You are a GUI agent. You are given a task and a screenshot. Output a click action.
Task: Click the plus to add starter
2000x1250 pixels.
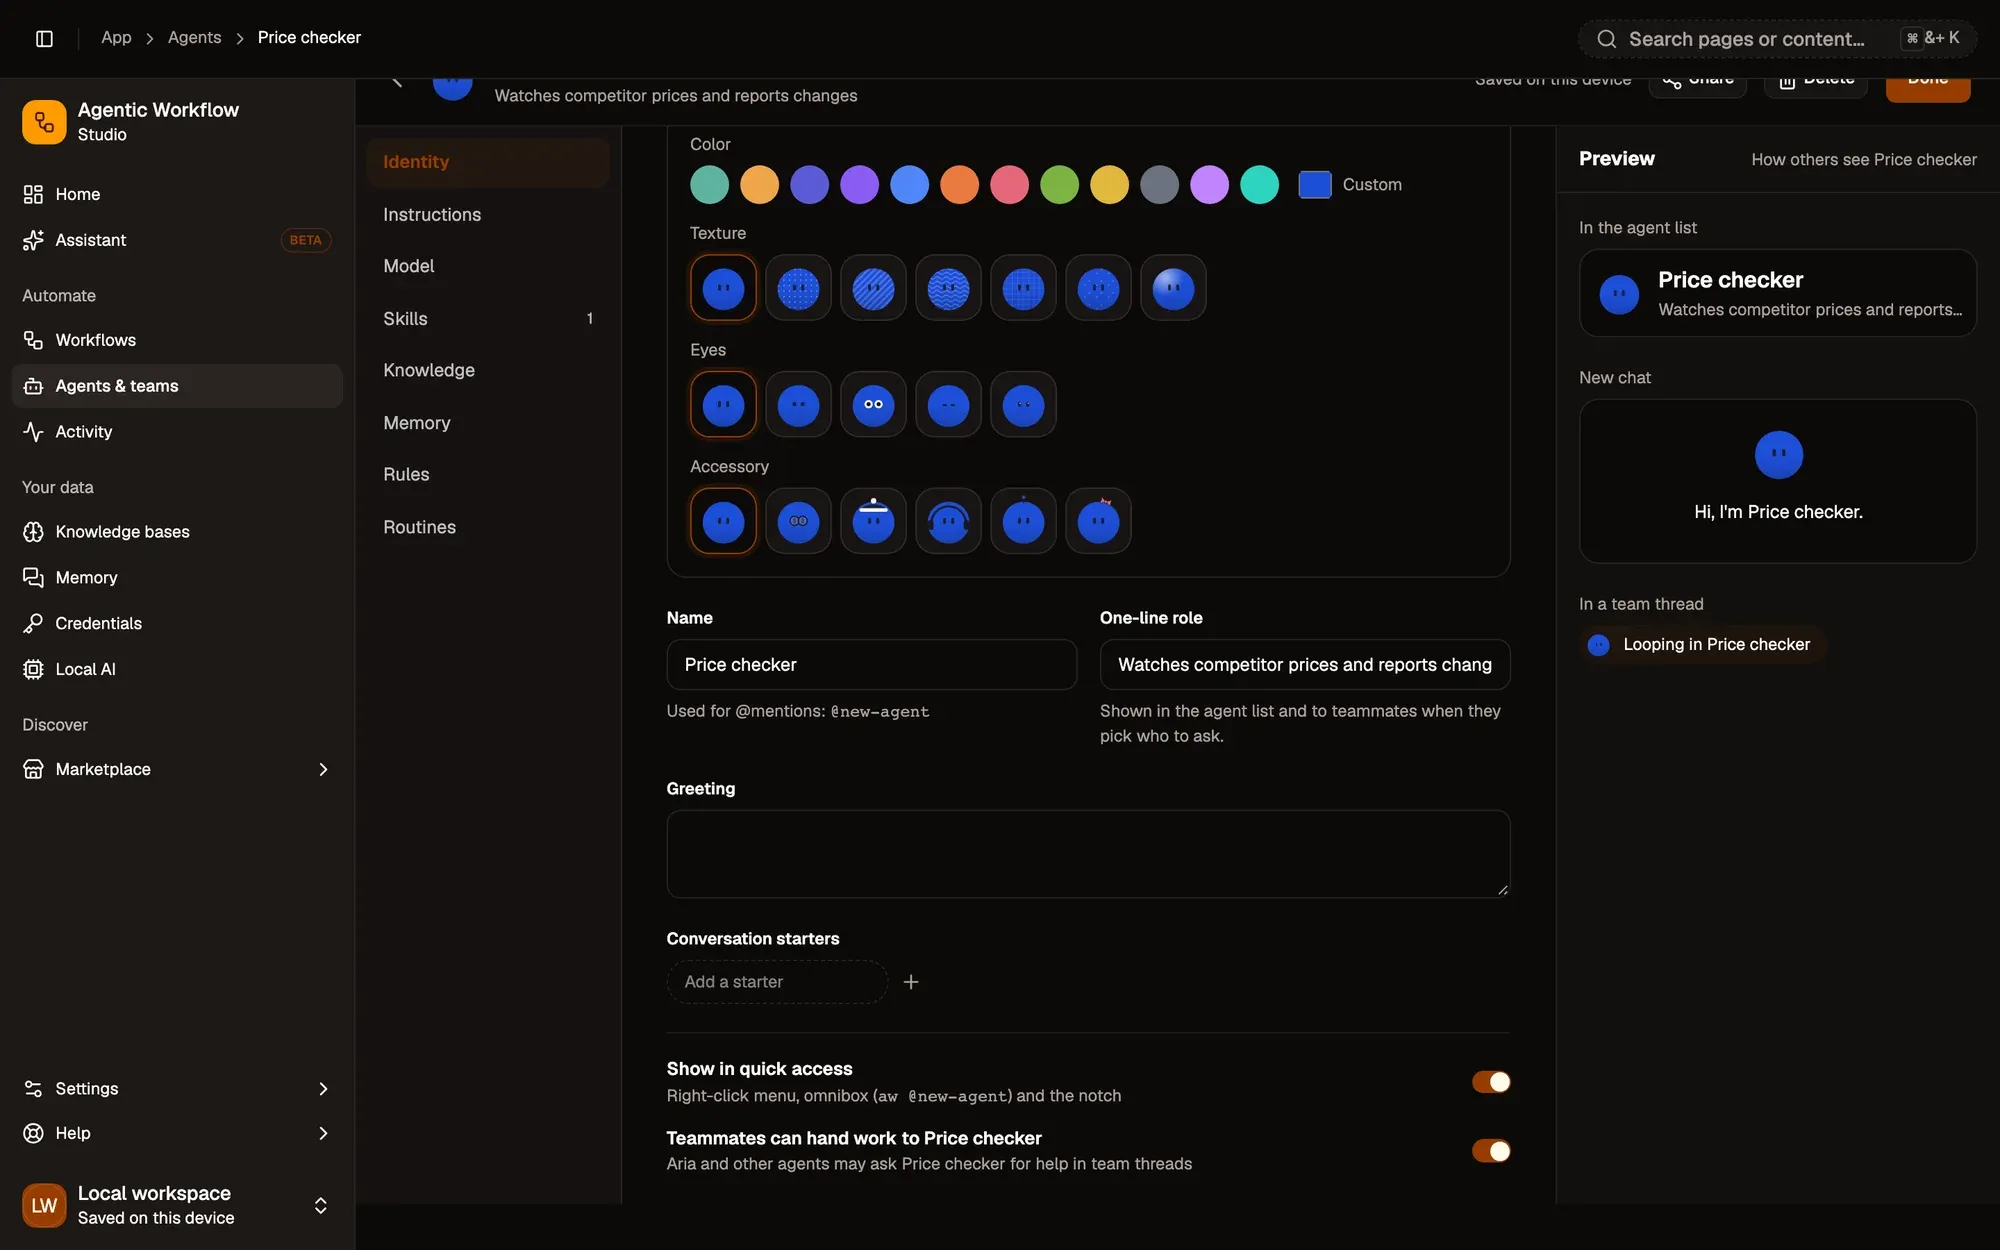(x=911, y=982)
